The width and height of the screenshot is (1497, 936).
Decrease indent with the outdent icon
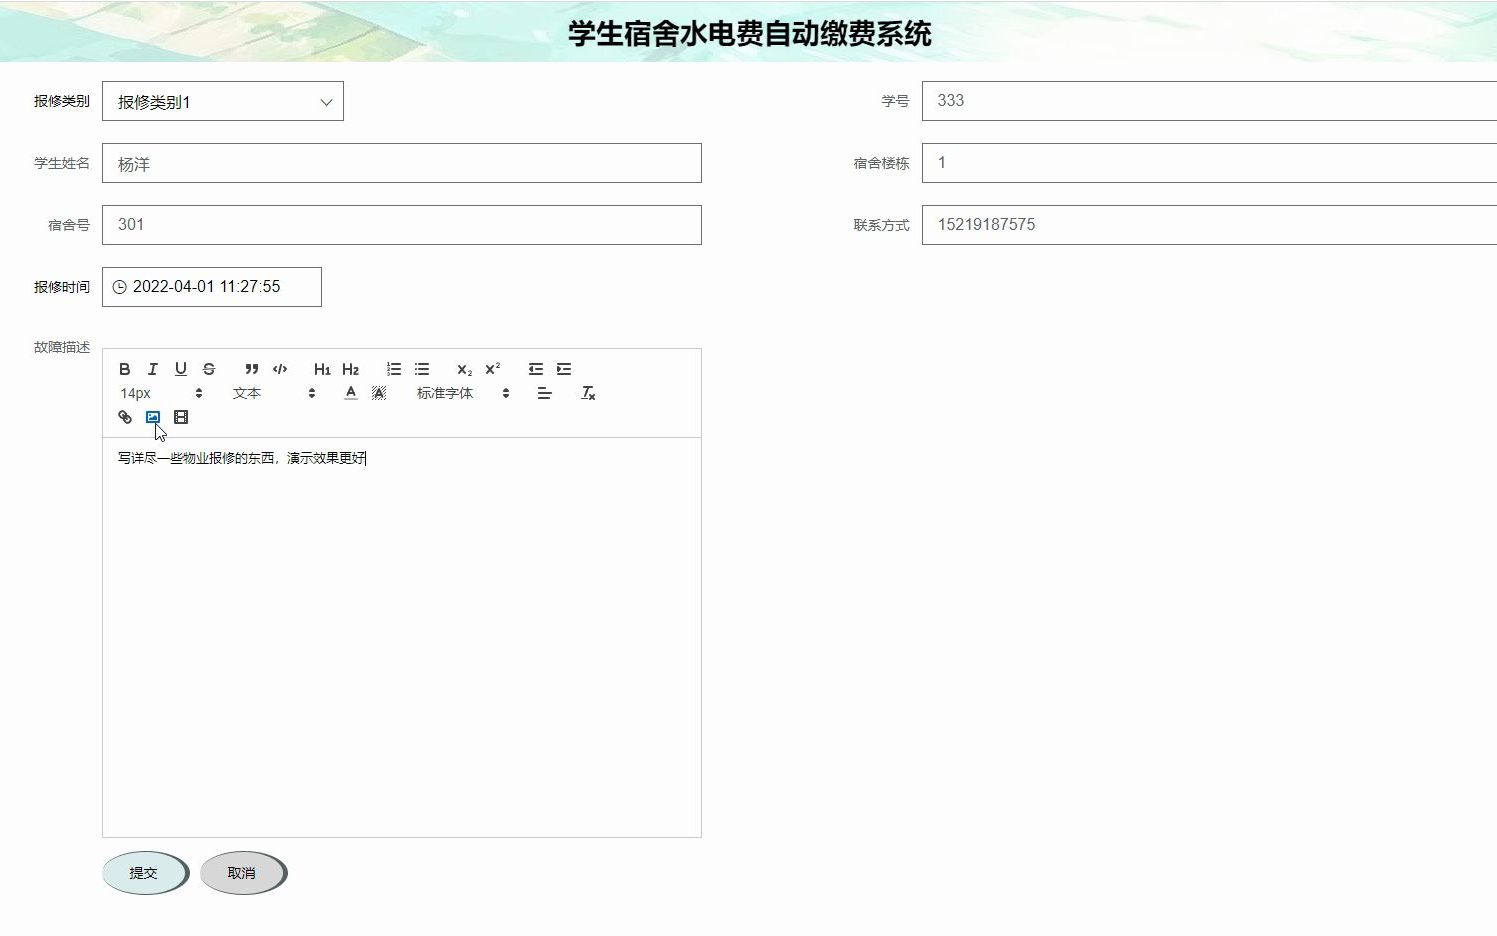click(x=536, y=369)
